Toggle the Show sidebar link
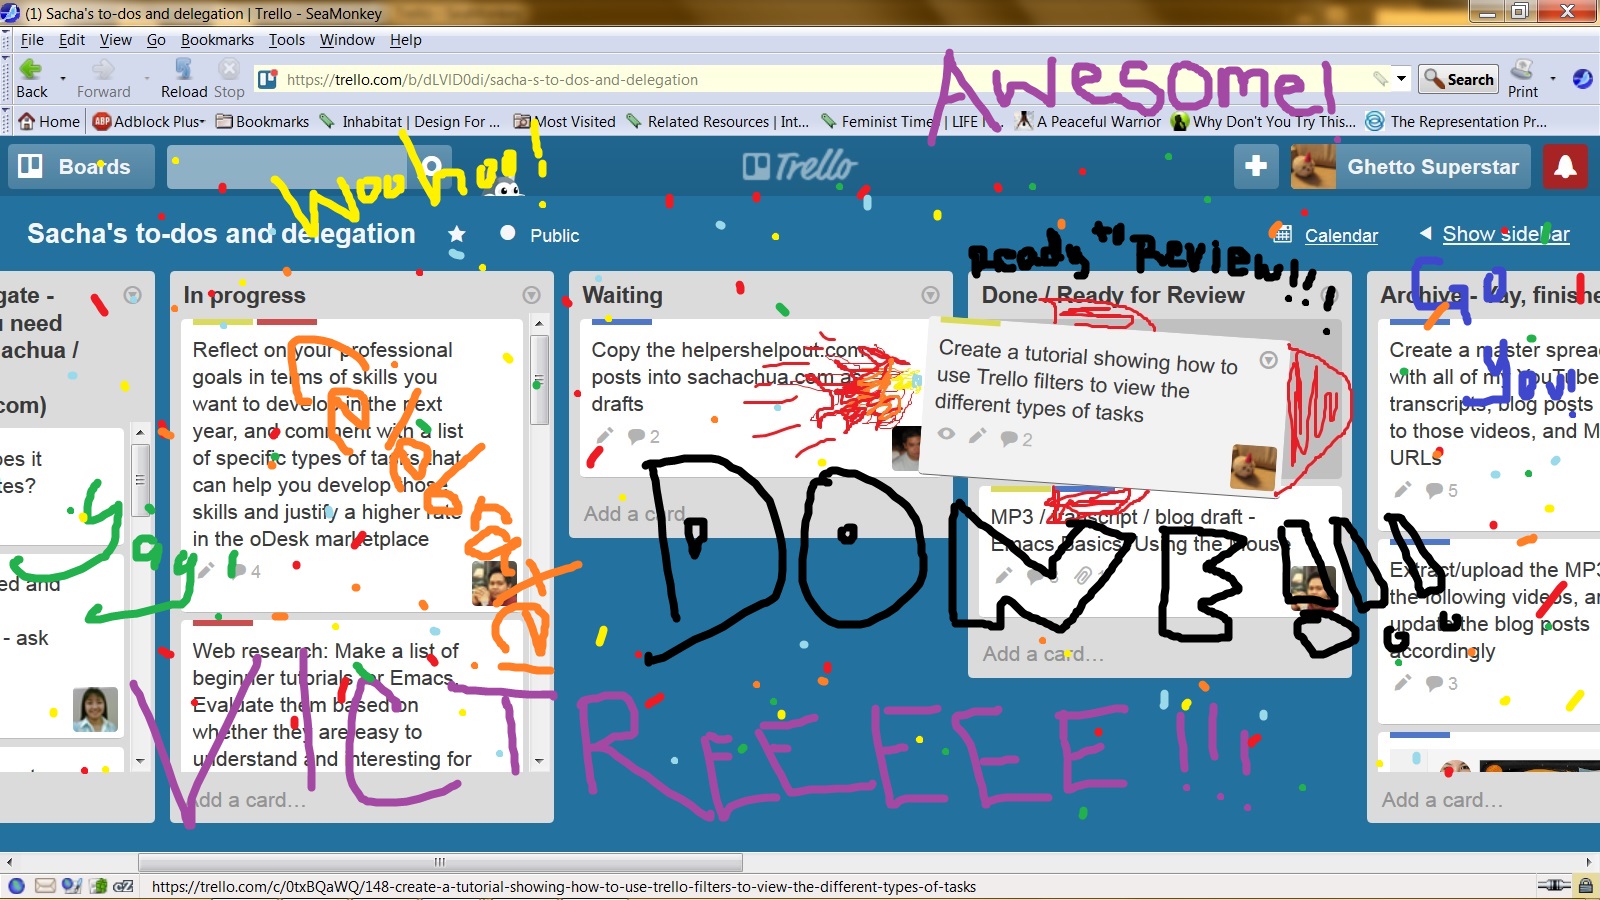 click(x=1506, y=234)
